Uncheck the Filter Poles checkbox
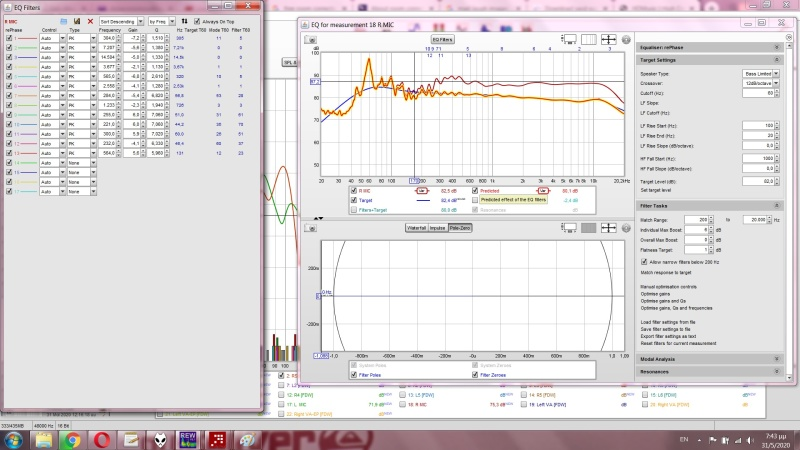Viewport: 800px width, 450px height. [352, 375]
